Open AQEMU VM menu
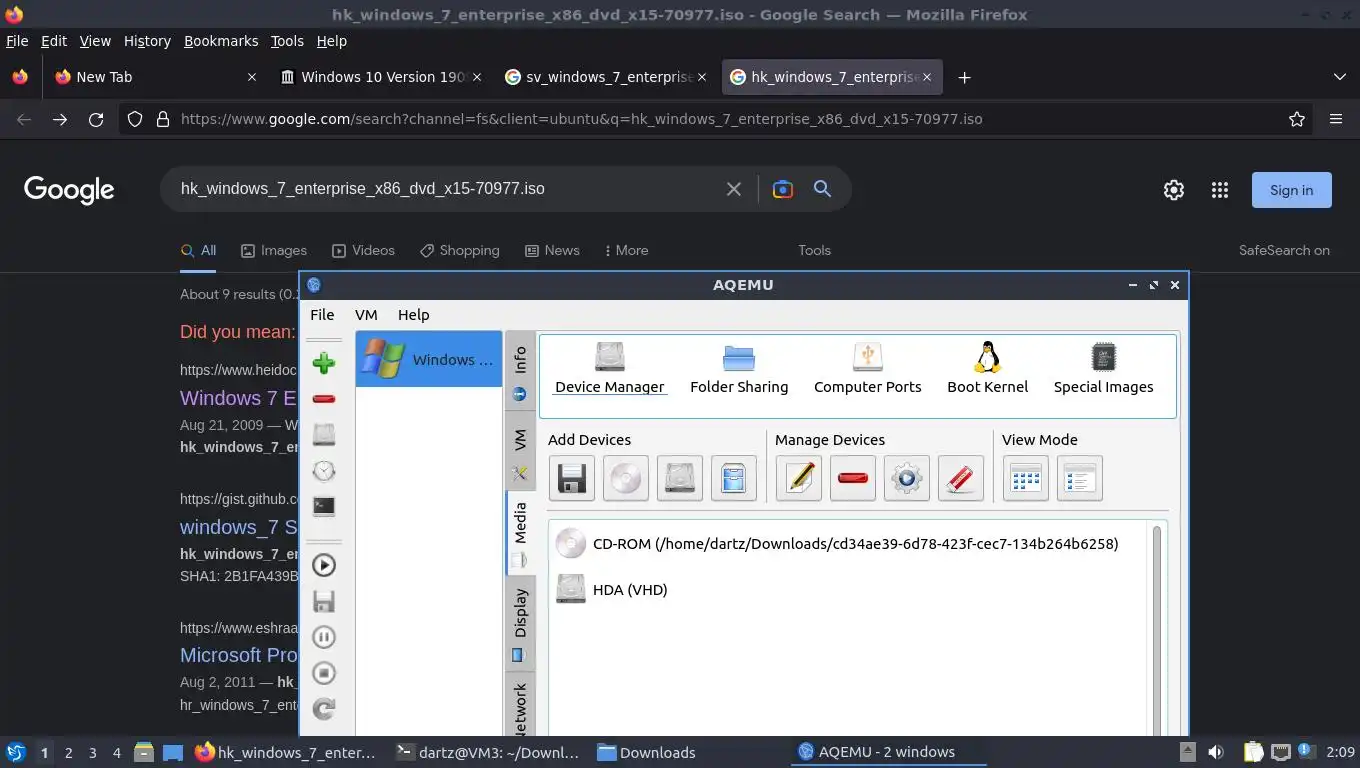This screenshot has height=768, width=1360. (366, 314)
